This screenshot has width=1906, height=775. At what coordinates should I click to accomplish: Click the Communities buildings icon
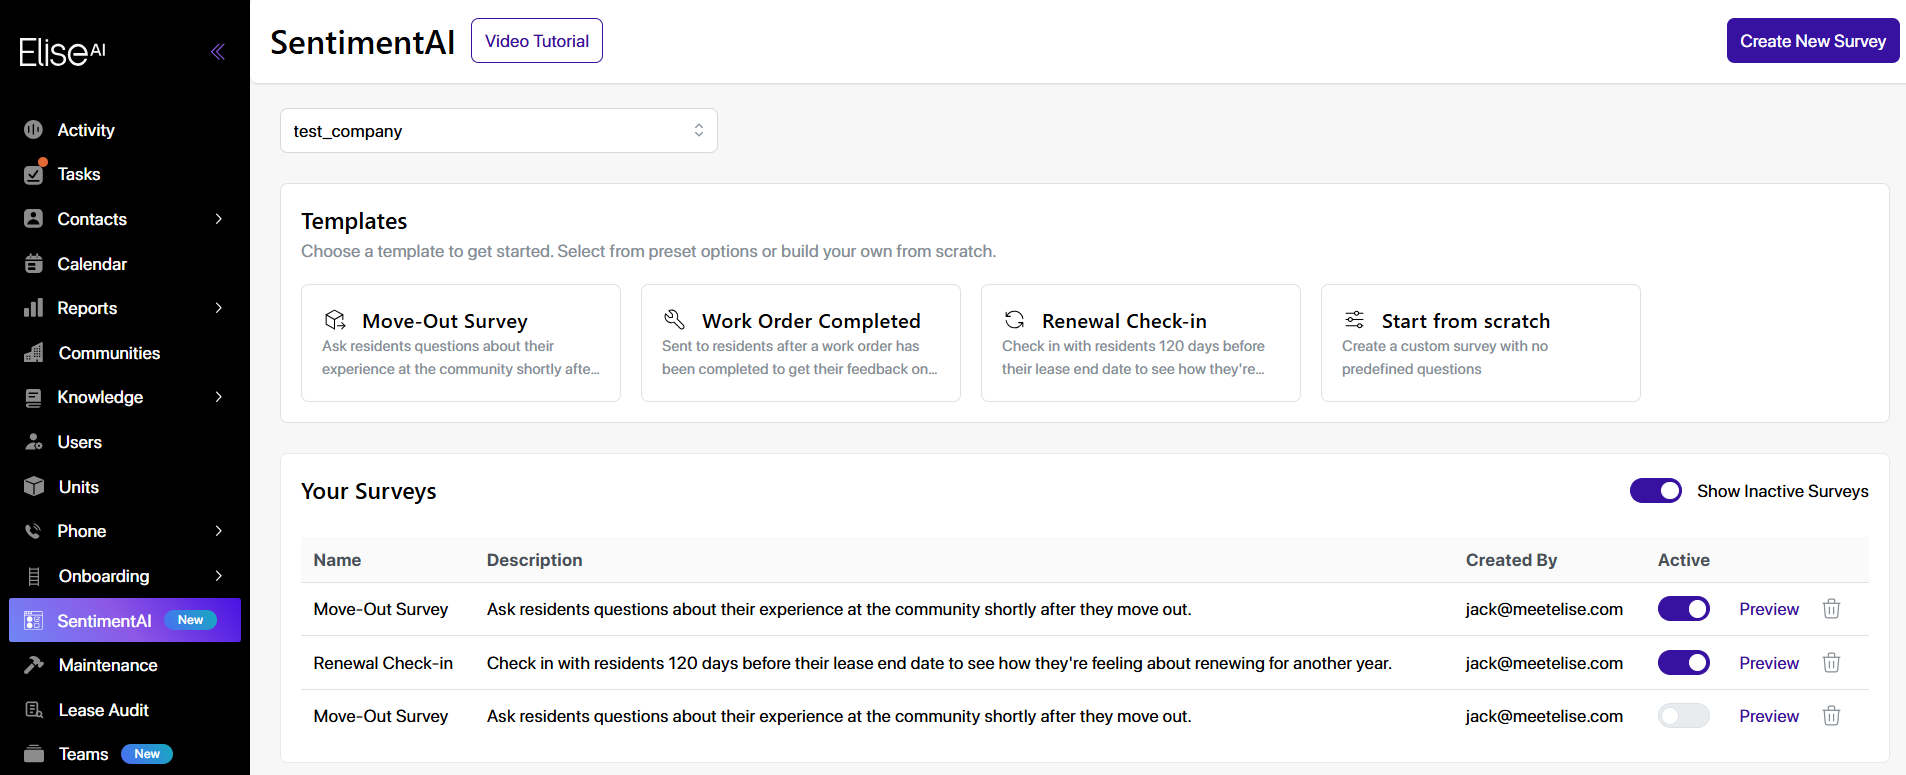34,353
